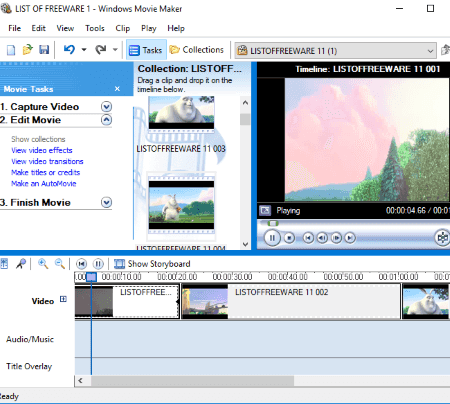Click the Narrate Timeline microphone icon
Viewport: 450px width, 404px height.
point(21,264)
